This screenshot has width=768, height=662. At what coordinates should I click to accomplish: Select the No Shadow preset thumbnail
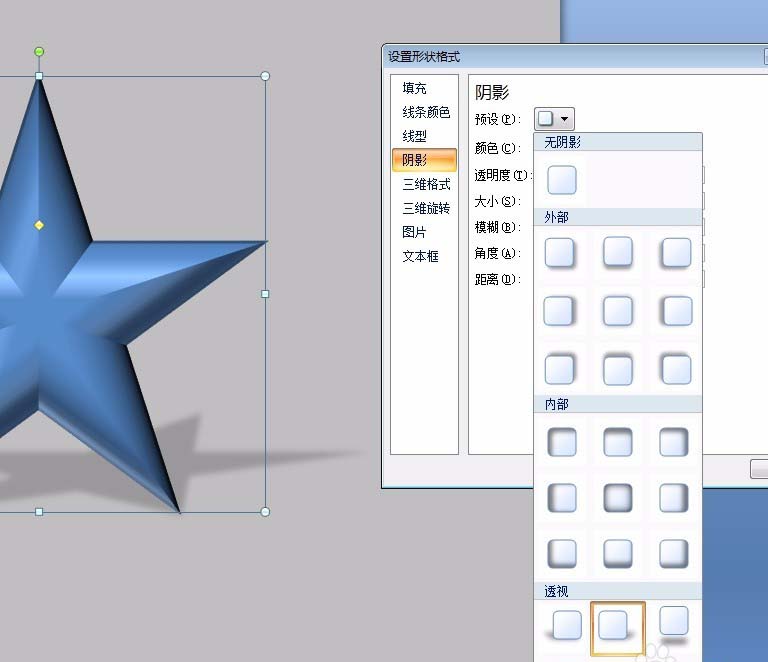[561, 180]
